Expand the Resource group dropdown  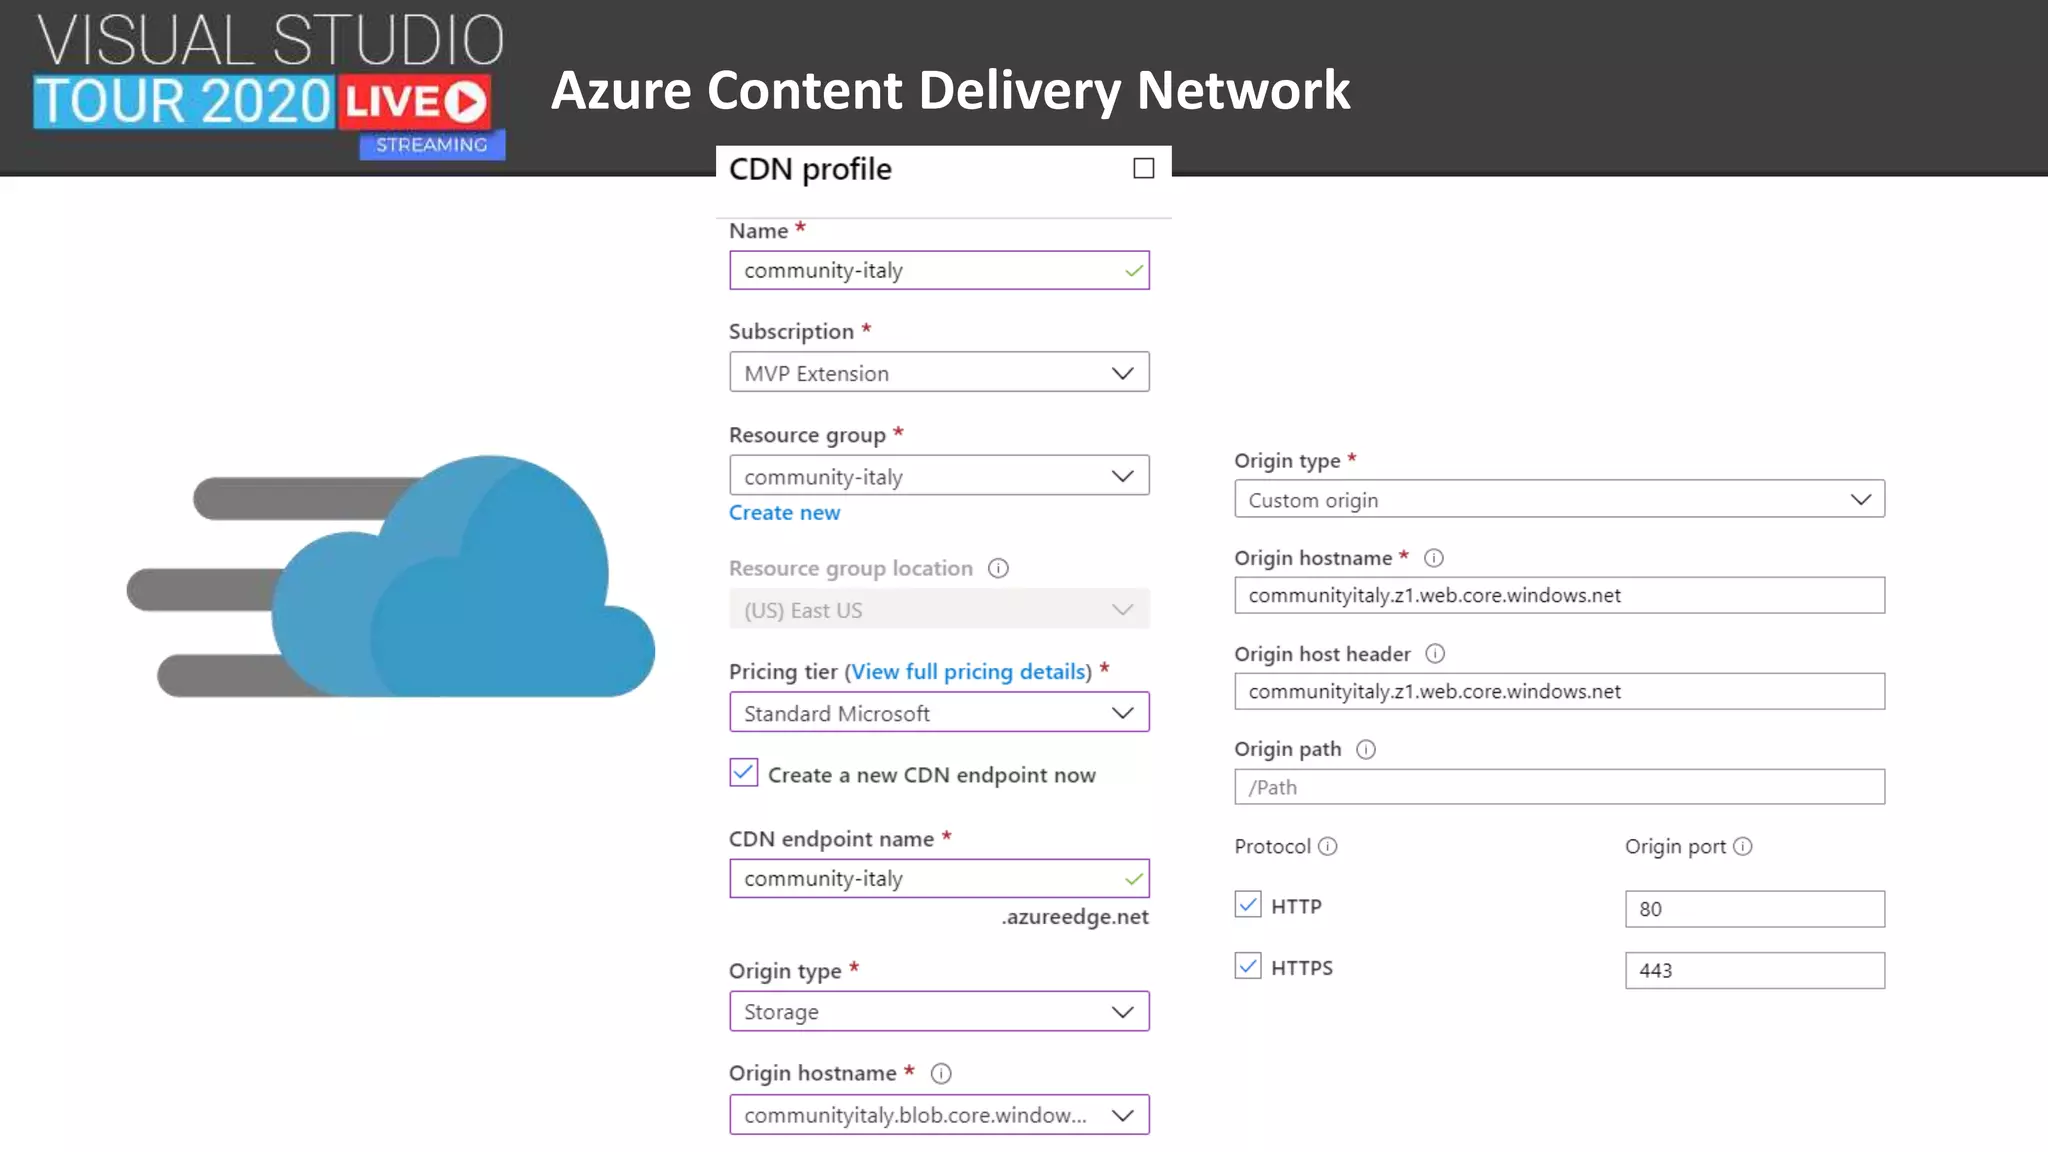(939, 476)
